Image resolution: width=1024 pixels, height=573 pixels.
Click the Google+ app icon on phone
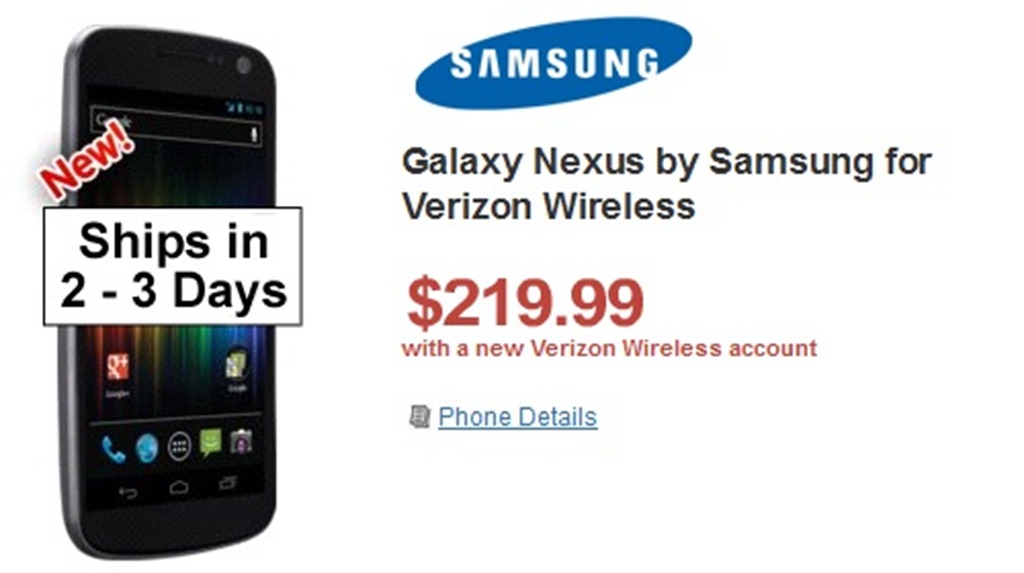click(x=118, y=367)
